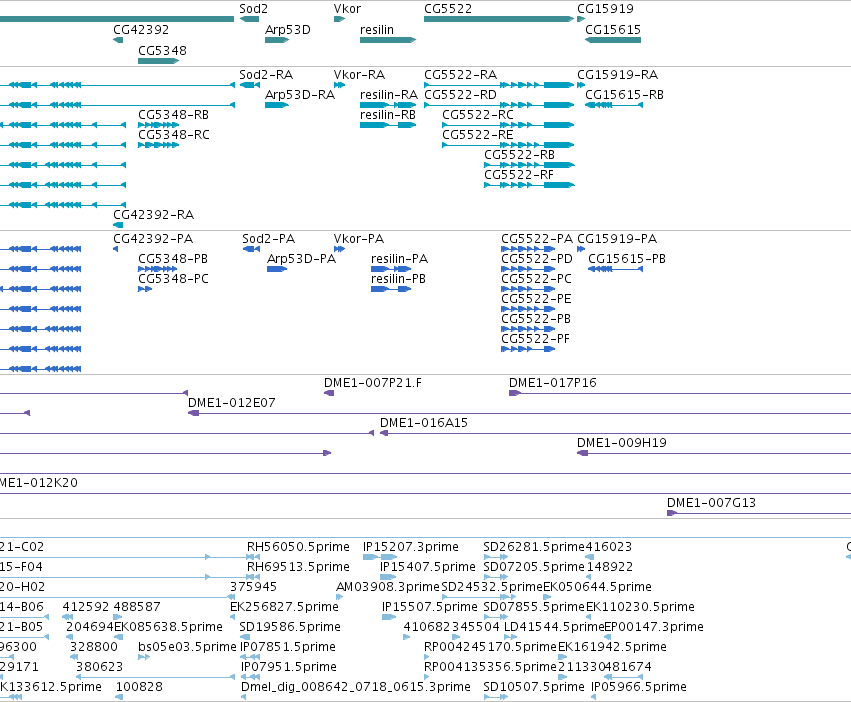The image size is (851, 702).
Task: Select the teal CG15615 gene arrow glyph
Action: click(x=613, y=40)
